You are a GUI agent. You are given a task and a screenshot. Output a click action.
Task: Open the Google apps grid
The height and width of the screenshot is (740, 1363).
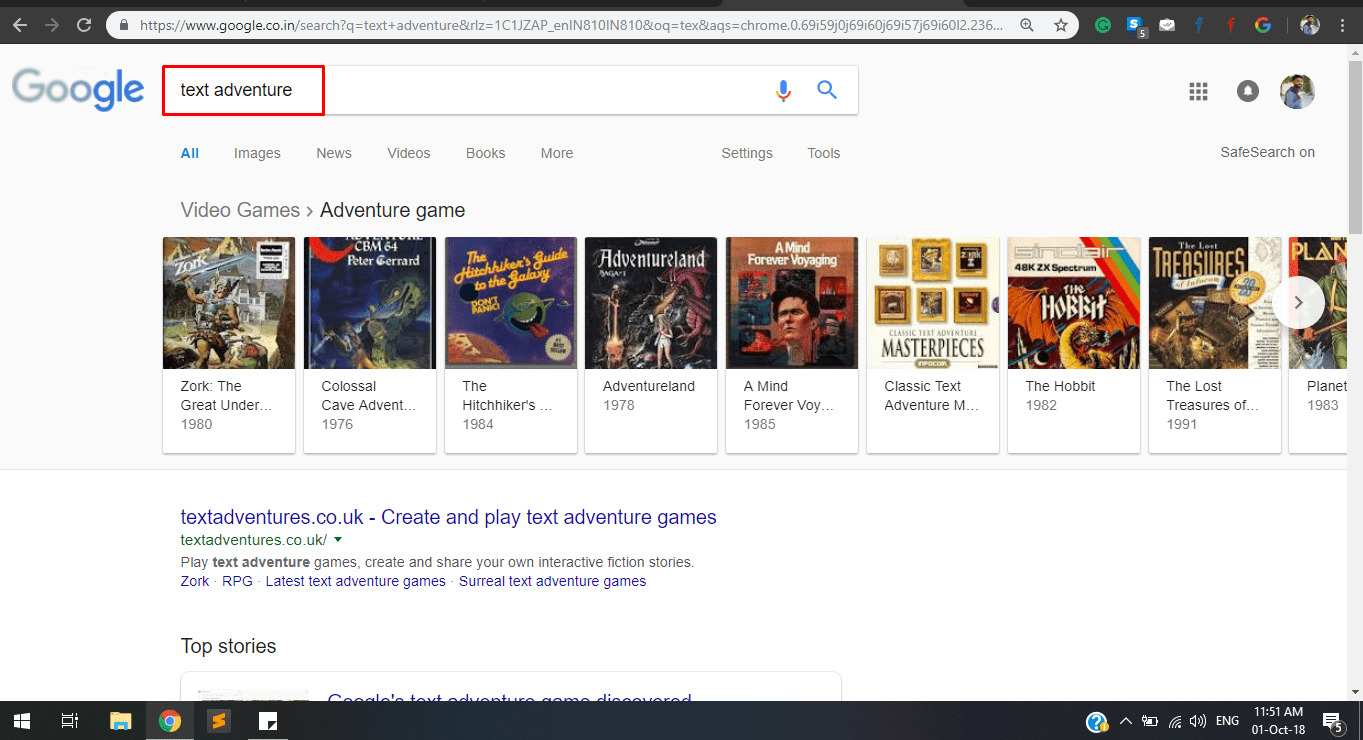1198,92
